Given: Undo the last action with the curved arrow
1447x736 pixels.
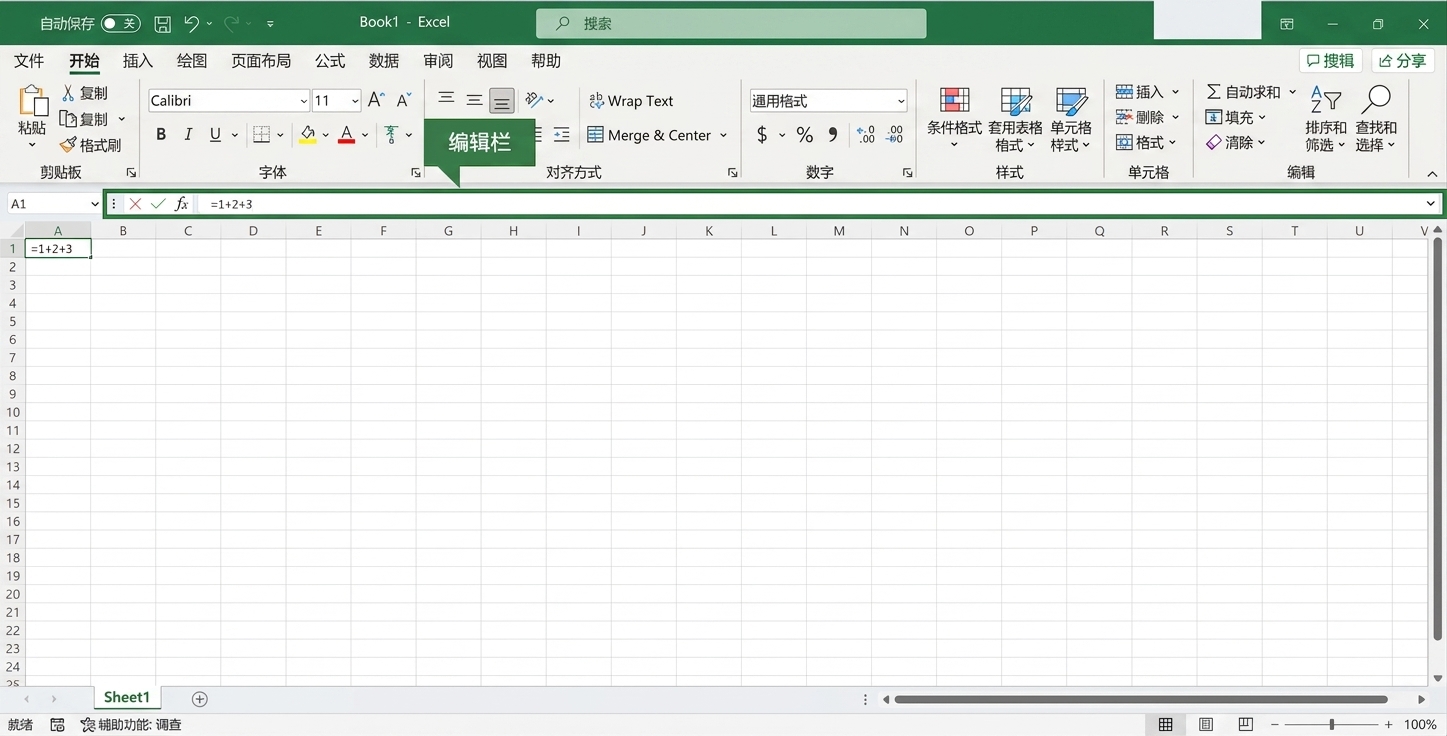Looking at the screenshot, I should pos(192,23).
